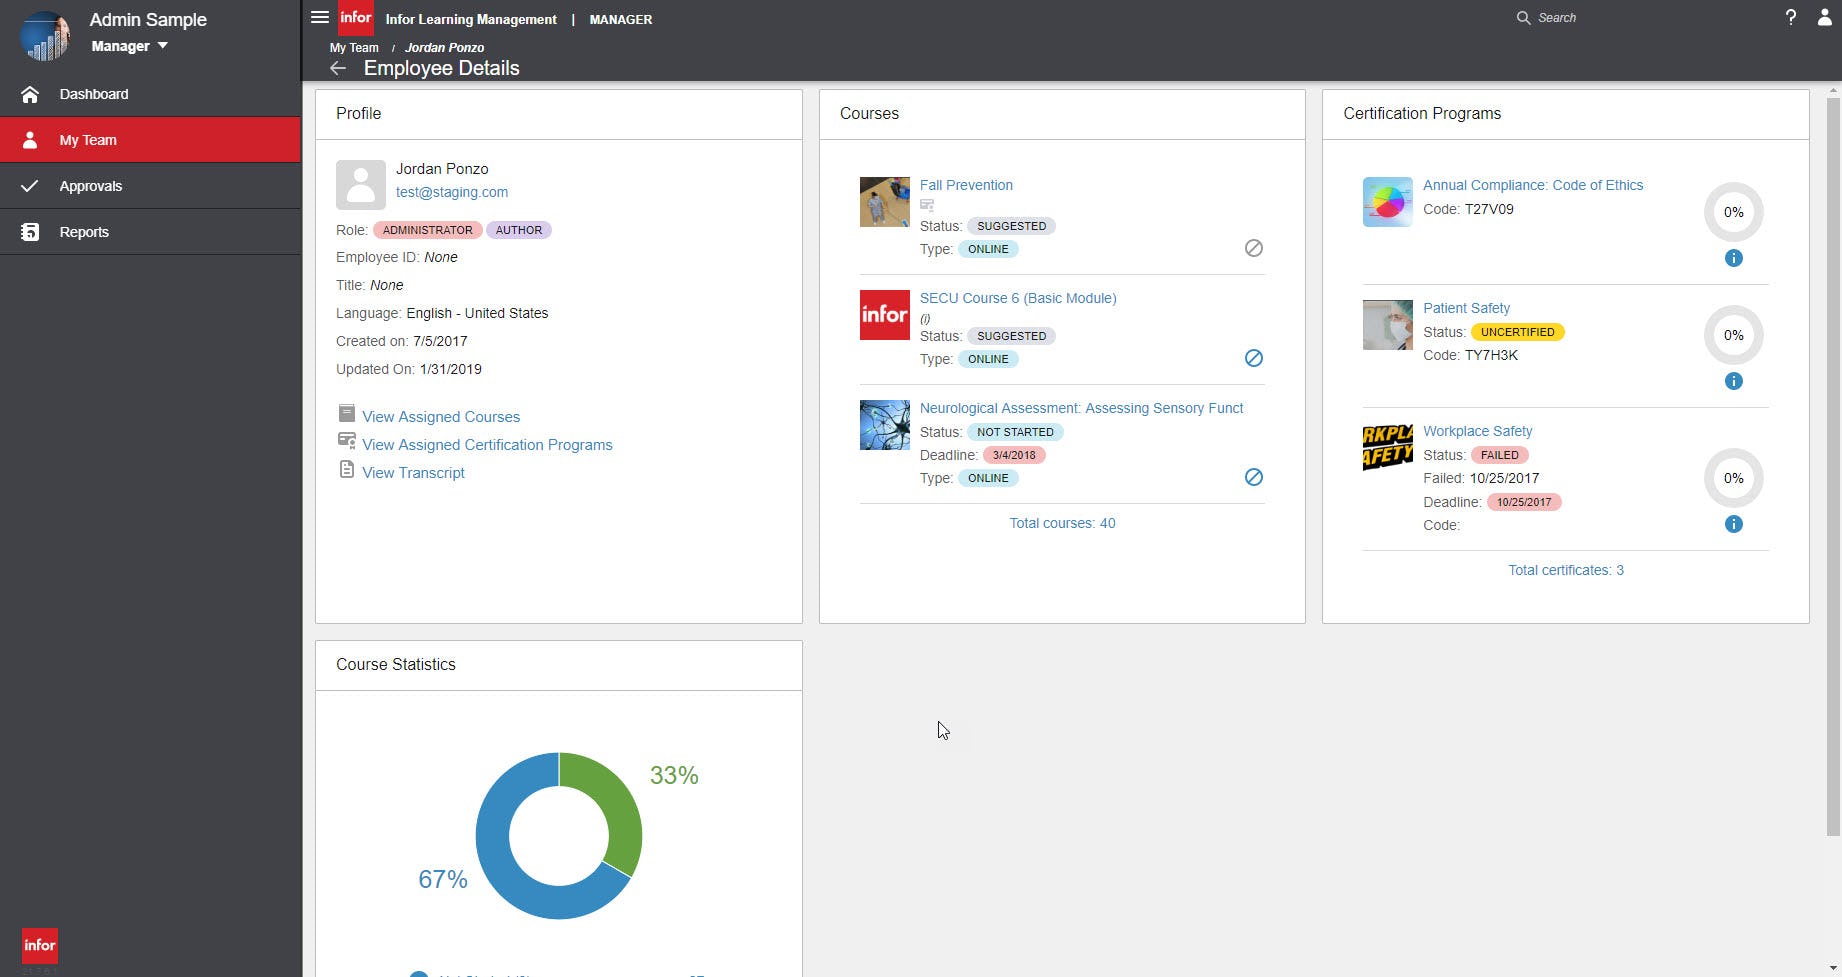
Task: Select MANAGER in the top navigation
Action: click(x=620, y=19)
